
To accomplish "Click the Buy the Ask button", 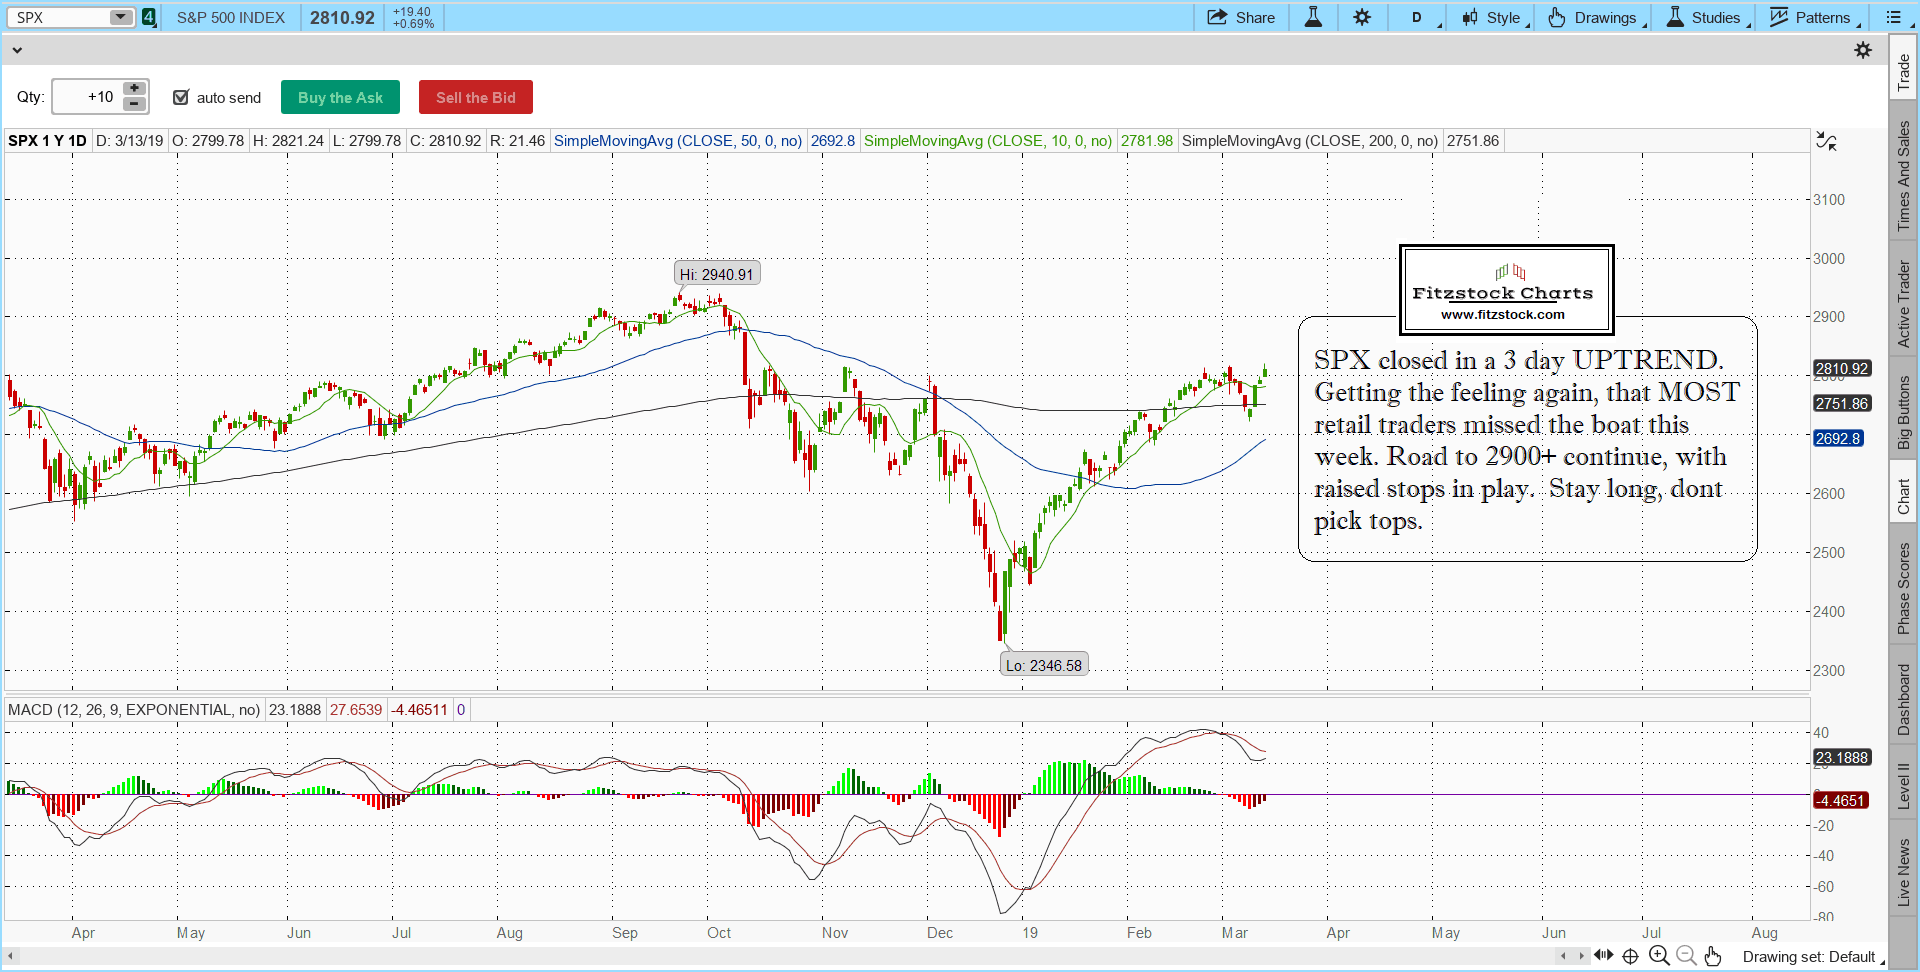I will pos(340,97).
